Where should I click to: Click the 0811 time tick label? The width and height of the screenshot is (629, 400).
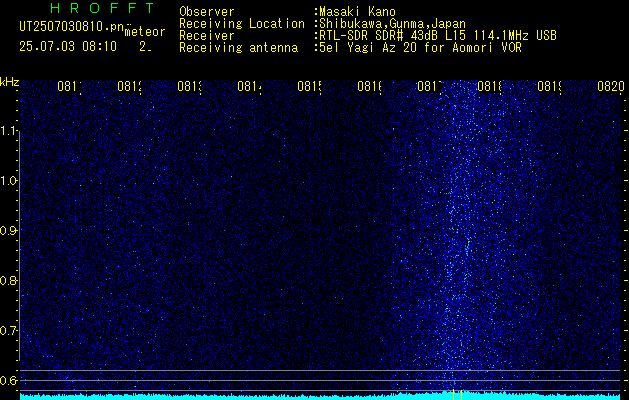[x=69, y=86]
